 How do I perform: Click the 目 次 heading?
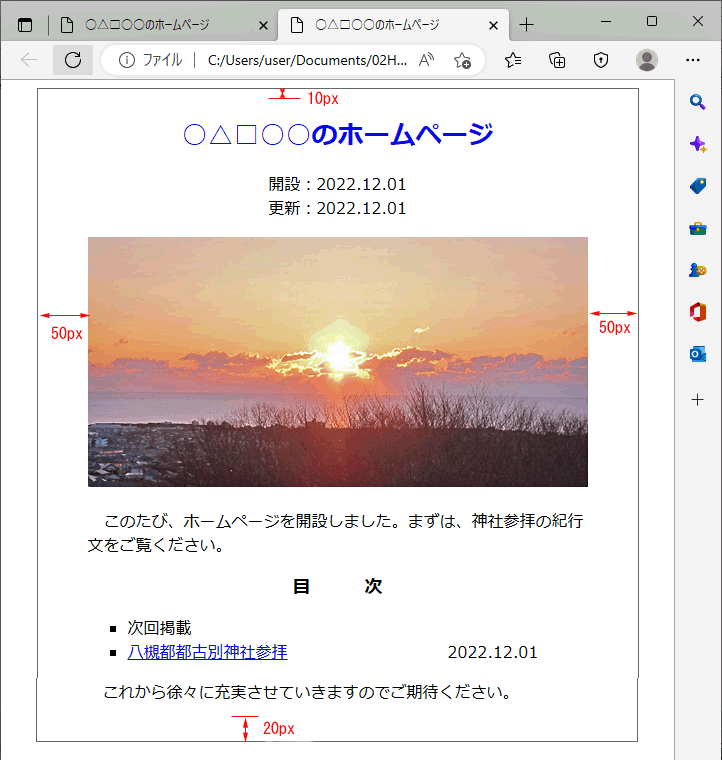pos(338,586)
